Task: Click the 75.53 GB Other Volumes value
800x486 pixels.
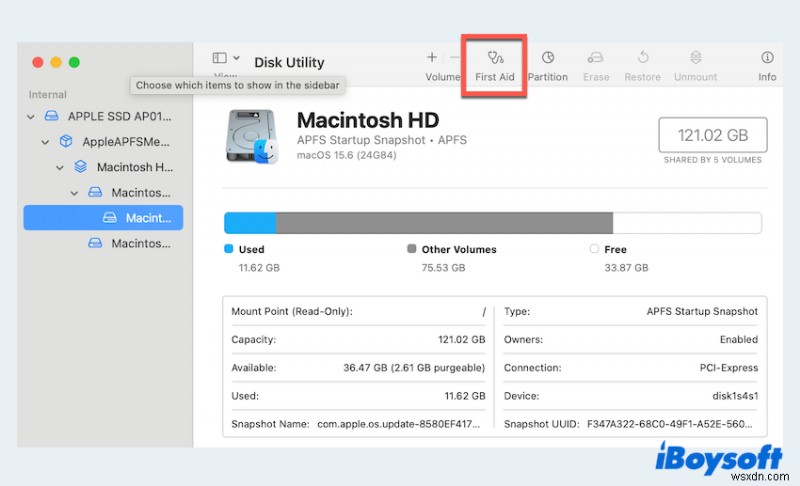Action: pyautogui.click(x=443, y=268)
